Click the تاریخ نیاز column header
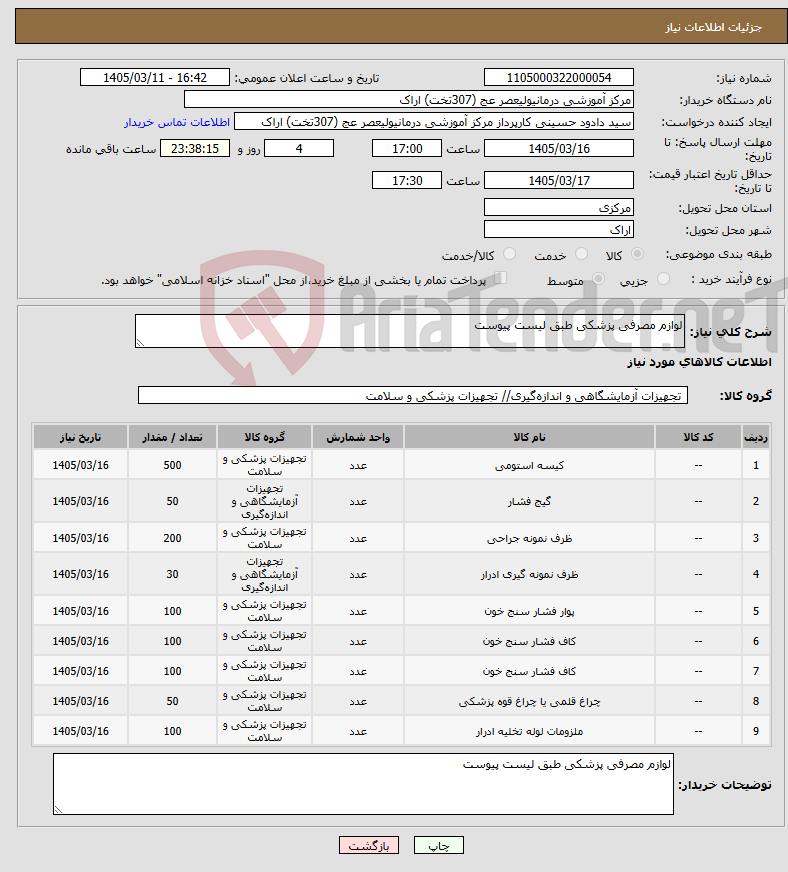Viewport: 788px width, 872px height. coord(81,437)
